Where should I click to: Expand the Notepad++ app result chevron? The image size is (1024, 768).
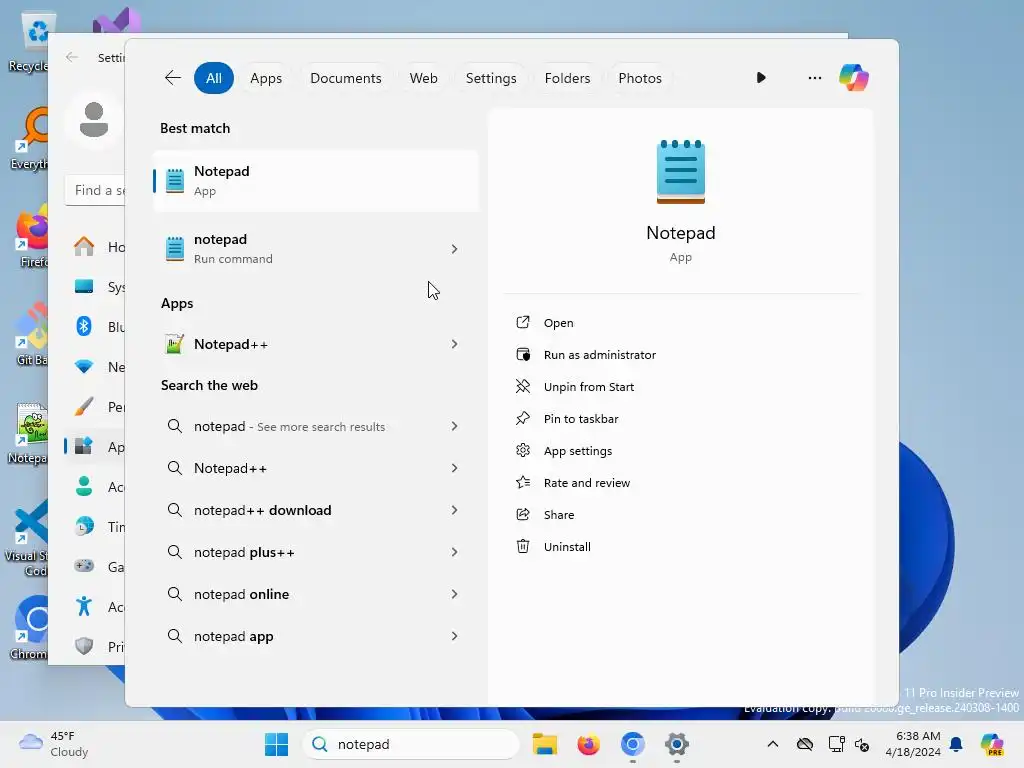click(x=454, y=344)
